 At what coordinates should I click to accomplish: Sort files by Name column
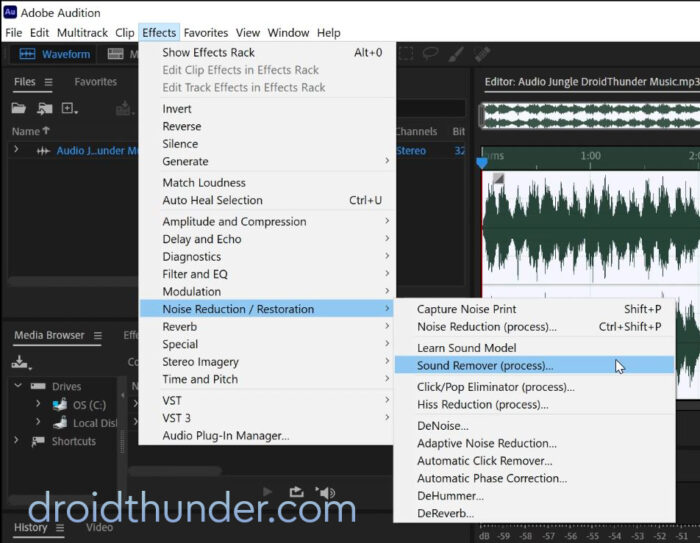pos(30,131)
